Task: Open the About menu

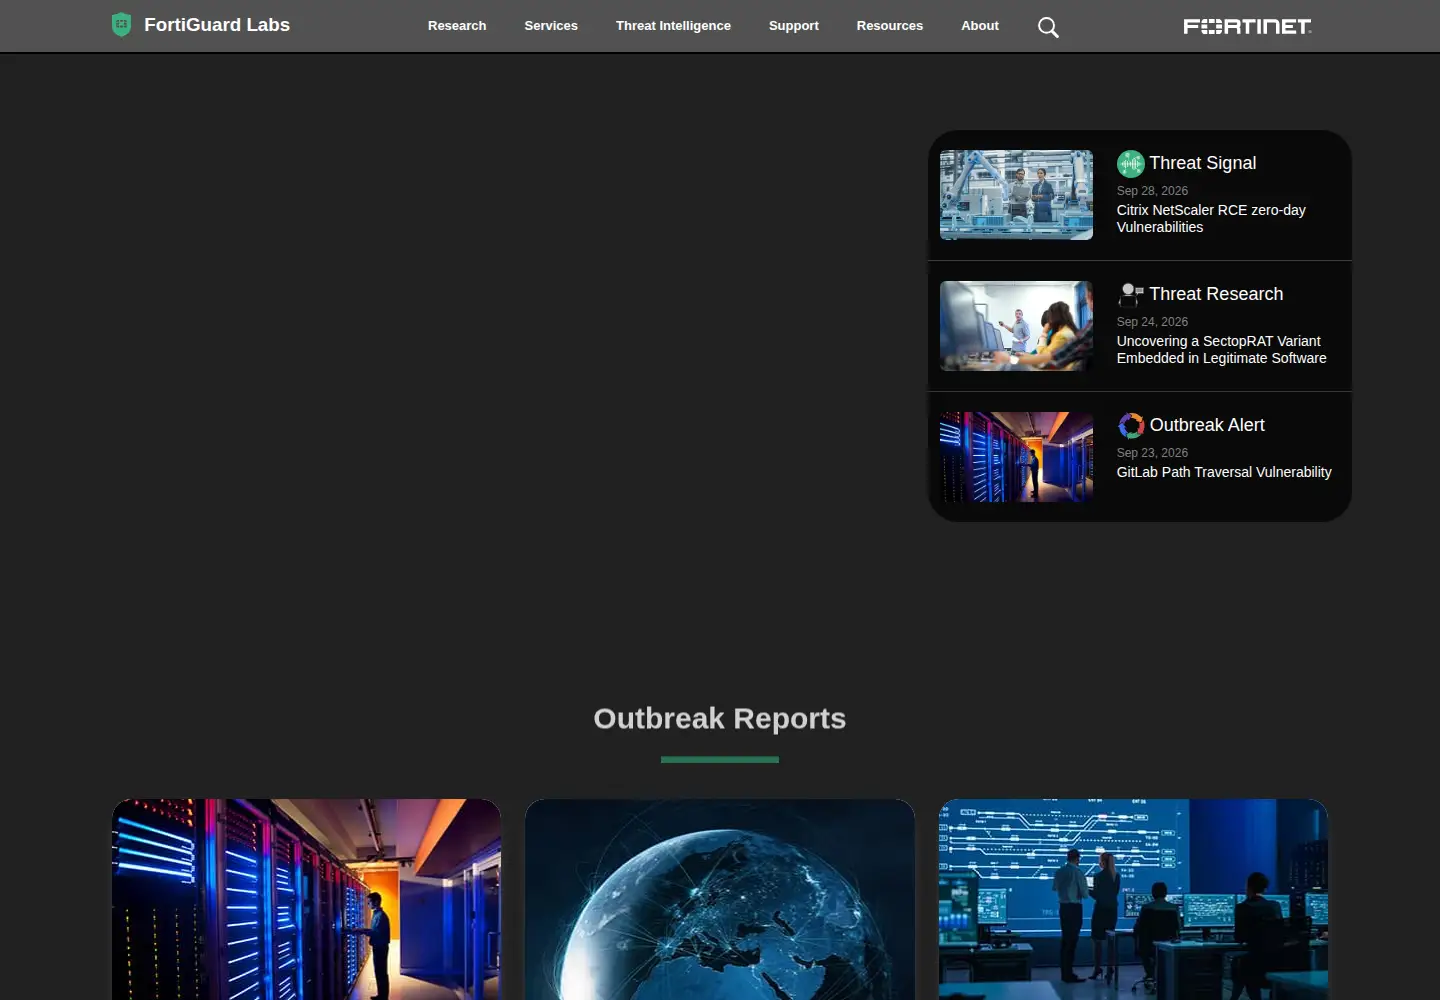Action: pos(980,26)
